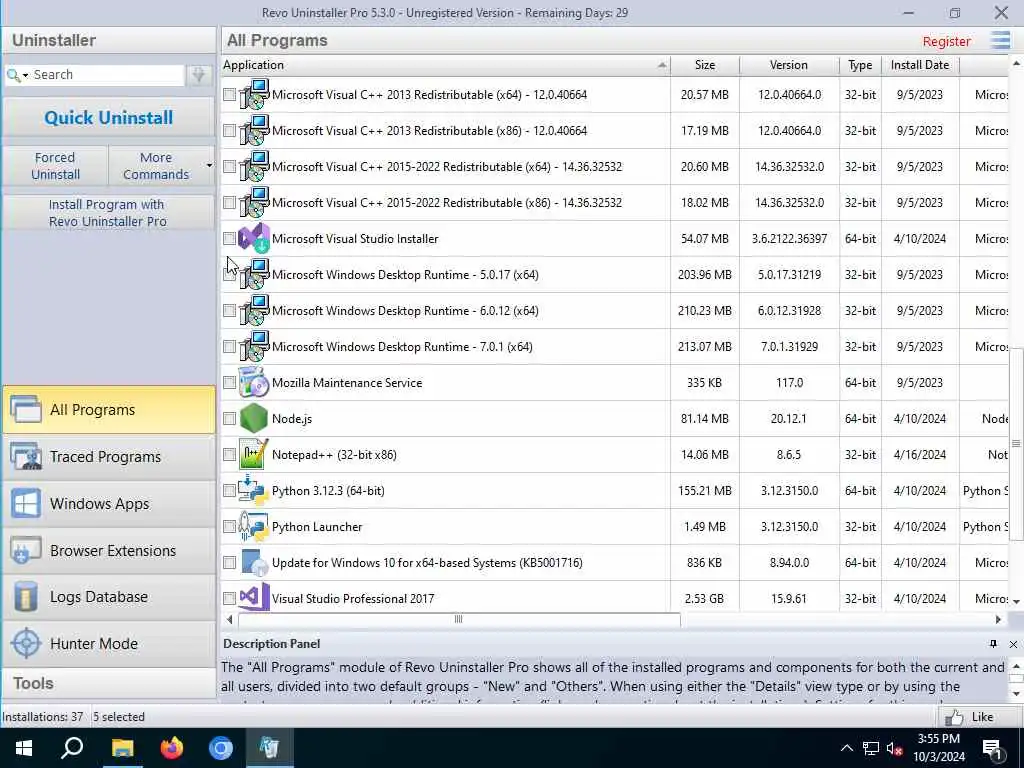This screenshot has height=768, width=1024.
Task: Click the horizontal scrollbar right arrow
Action: tap(998, 619)
